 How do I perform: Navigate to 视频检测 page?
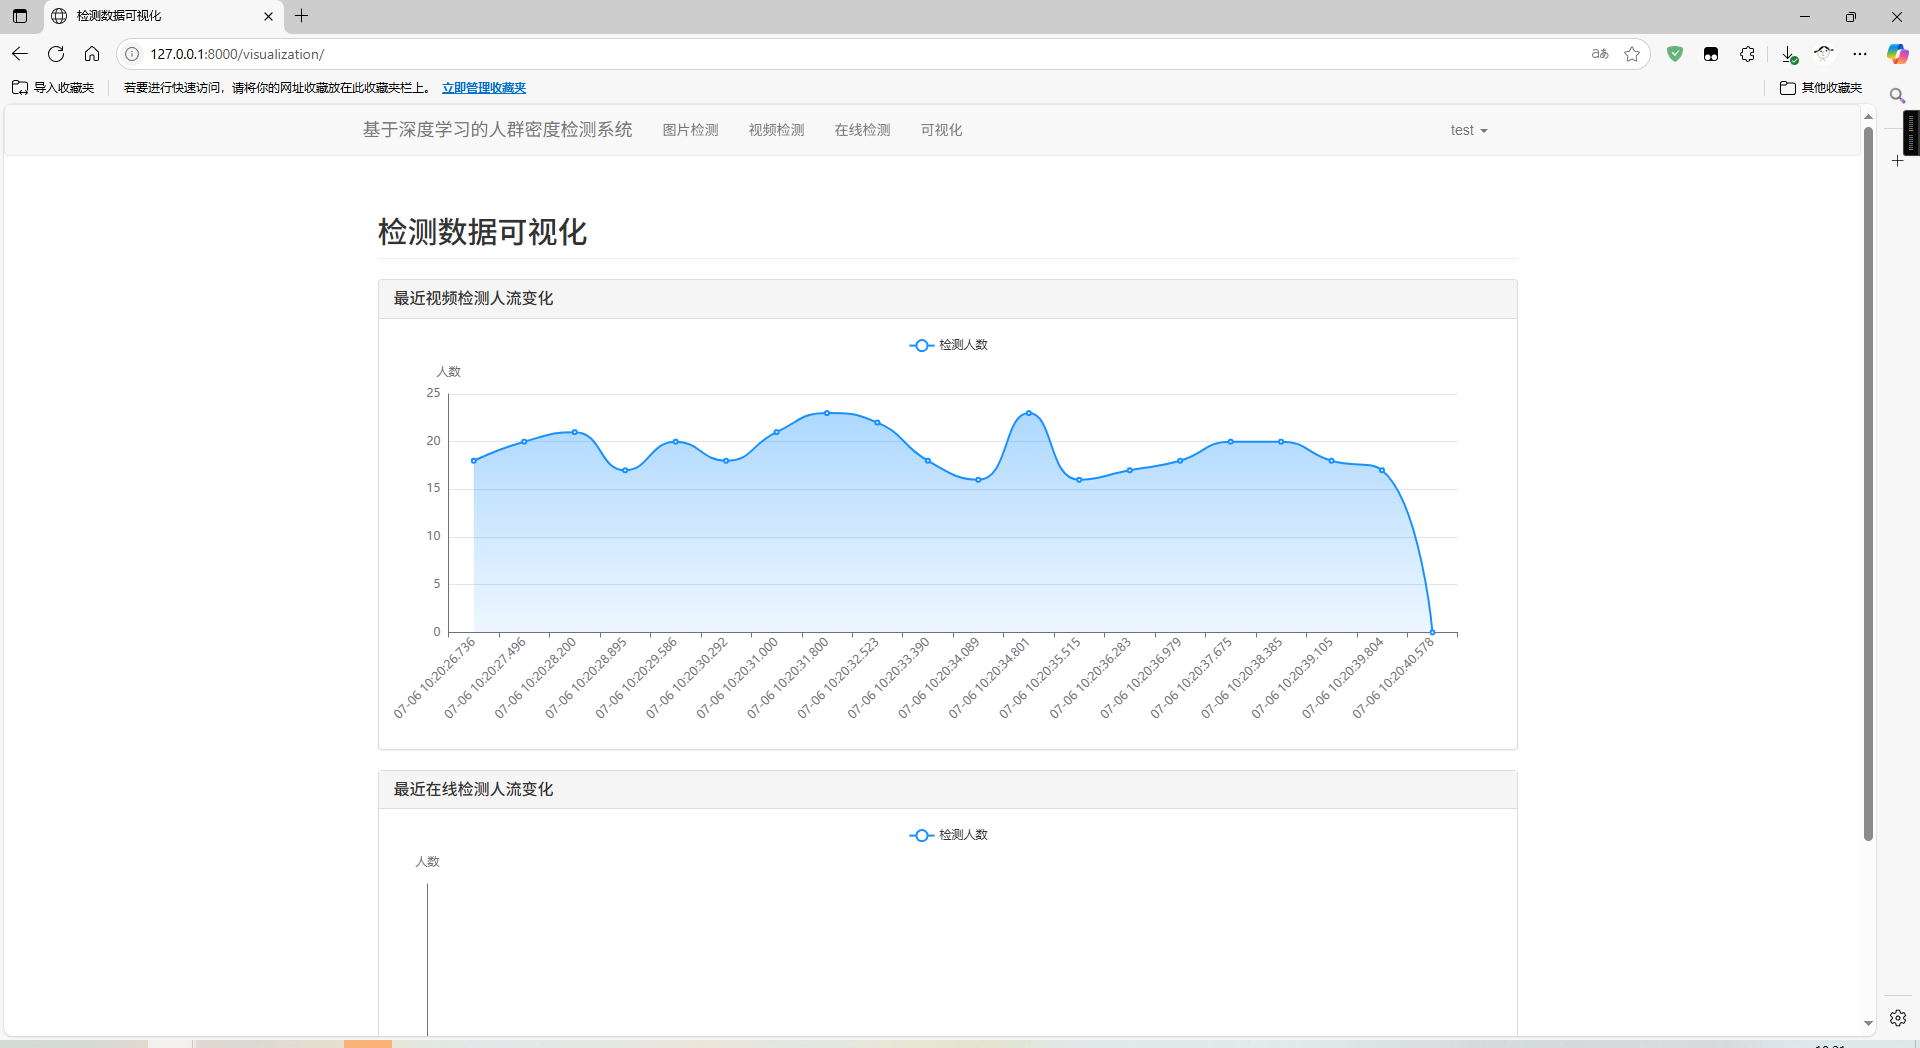777,130
